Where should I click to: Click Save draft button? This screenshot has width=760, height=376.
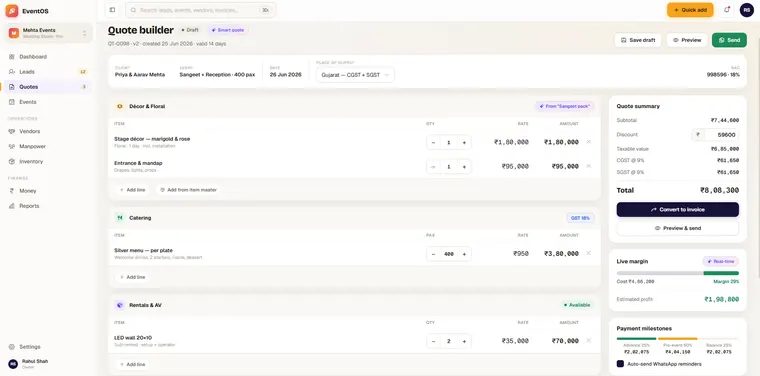638,40
